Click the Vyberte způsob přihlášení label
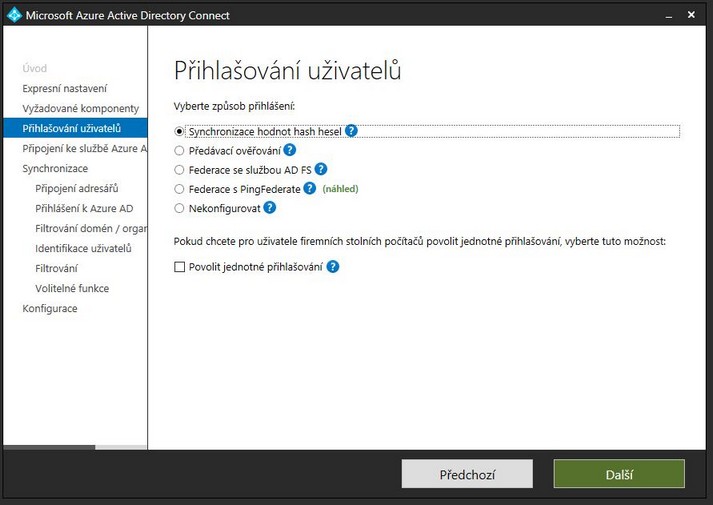The width and height of the screenshot is (713, 505). (x=234, y=106)
